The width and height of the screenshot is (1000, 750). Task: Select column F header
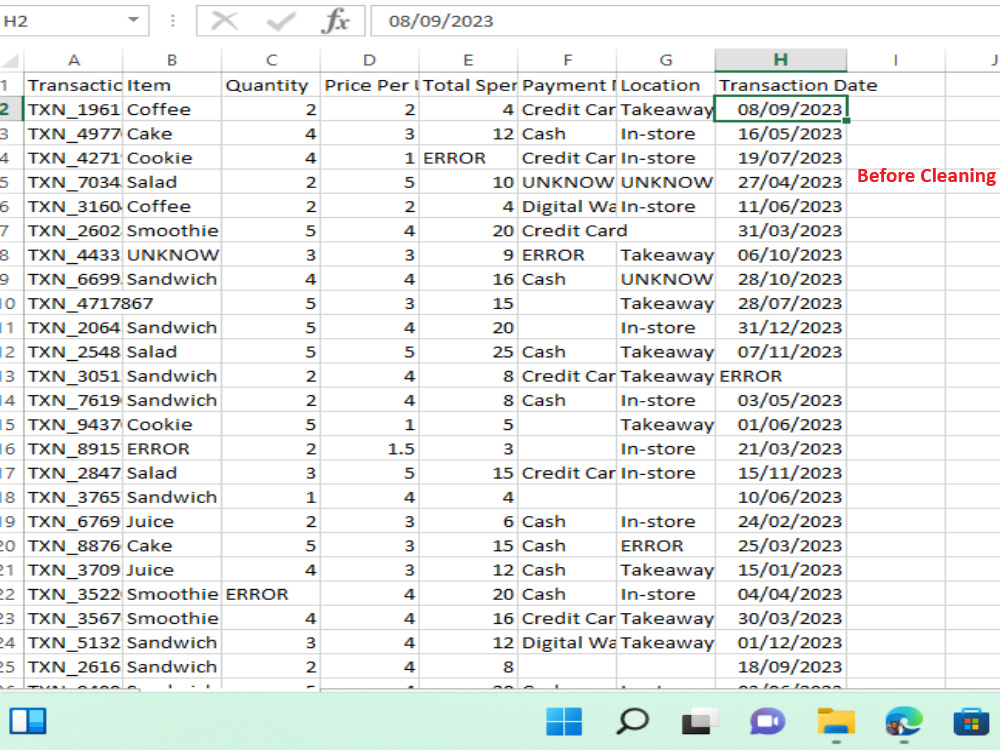568,61
